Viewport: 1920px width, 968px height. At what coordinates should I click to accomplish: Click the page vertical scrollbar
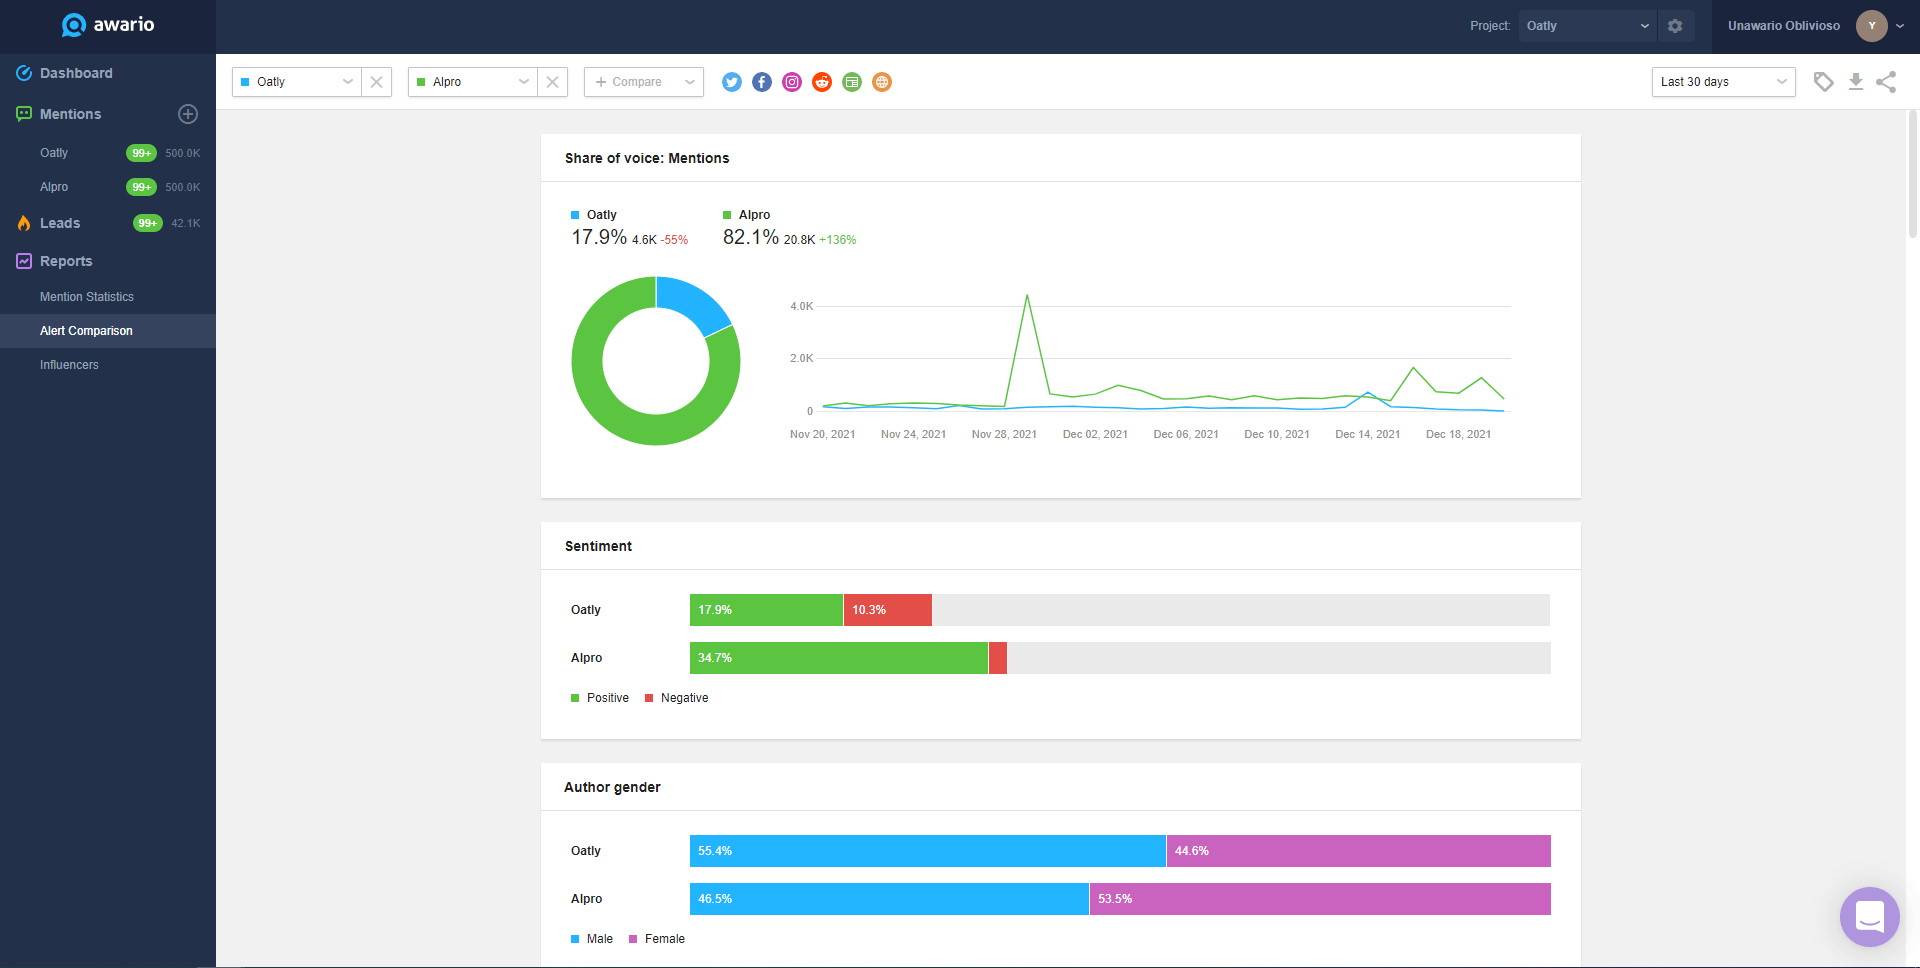[1913, 175]
